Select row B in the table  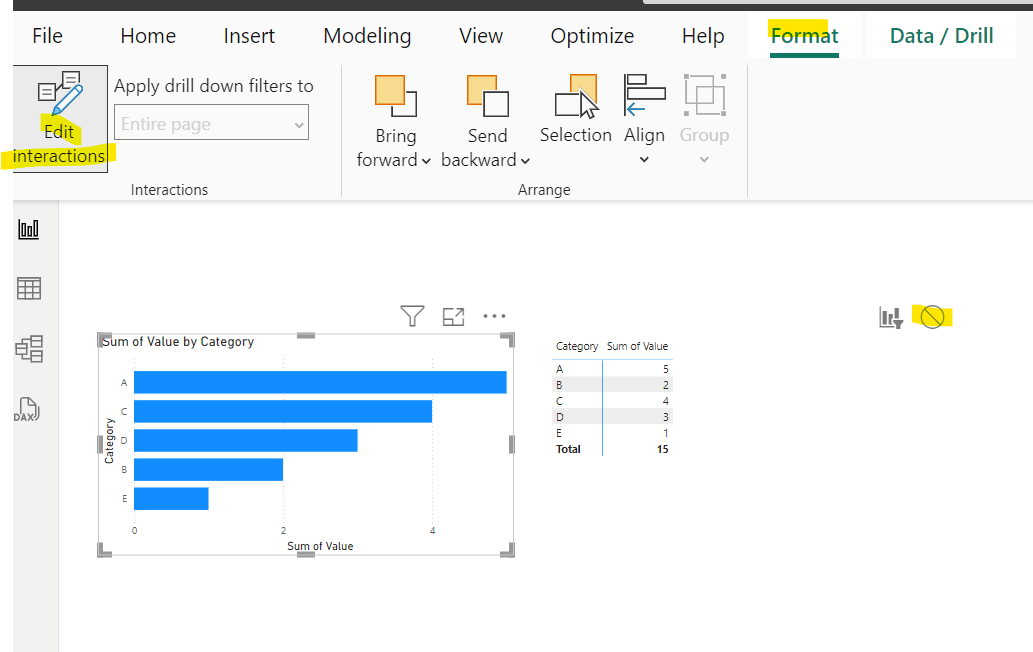612,385
